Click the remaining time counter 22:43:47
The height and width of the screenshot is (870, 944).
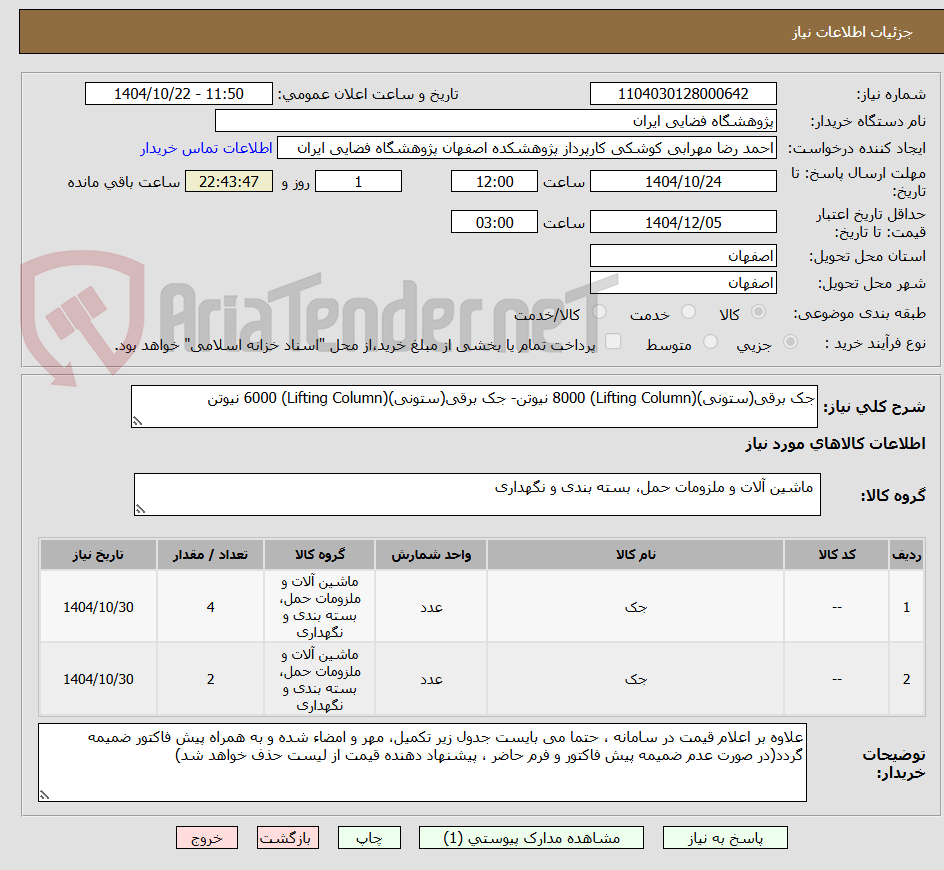[x=228, y=181]
